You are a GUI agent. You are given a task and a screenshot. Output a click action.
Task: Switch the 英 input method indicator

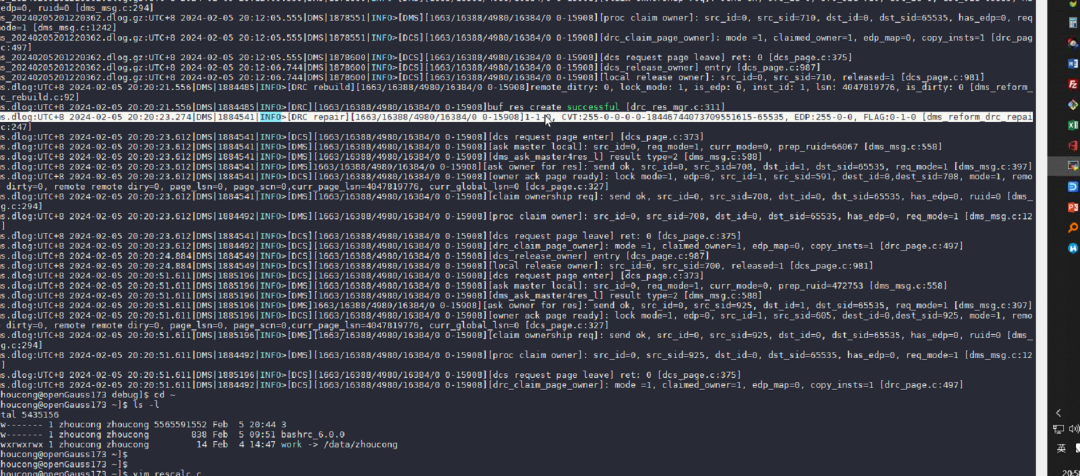1061,448
